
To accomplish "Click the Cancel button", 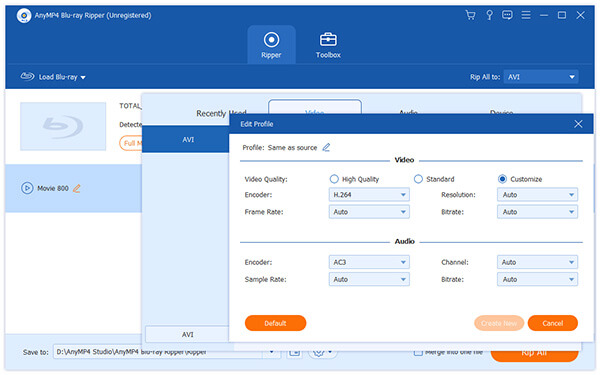I will point(552,323).
